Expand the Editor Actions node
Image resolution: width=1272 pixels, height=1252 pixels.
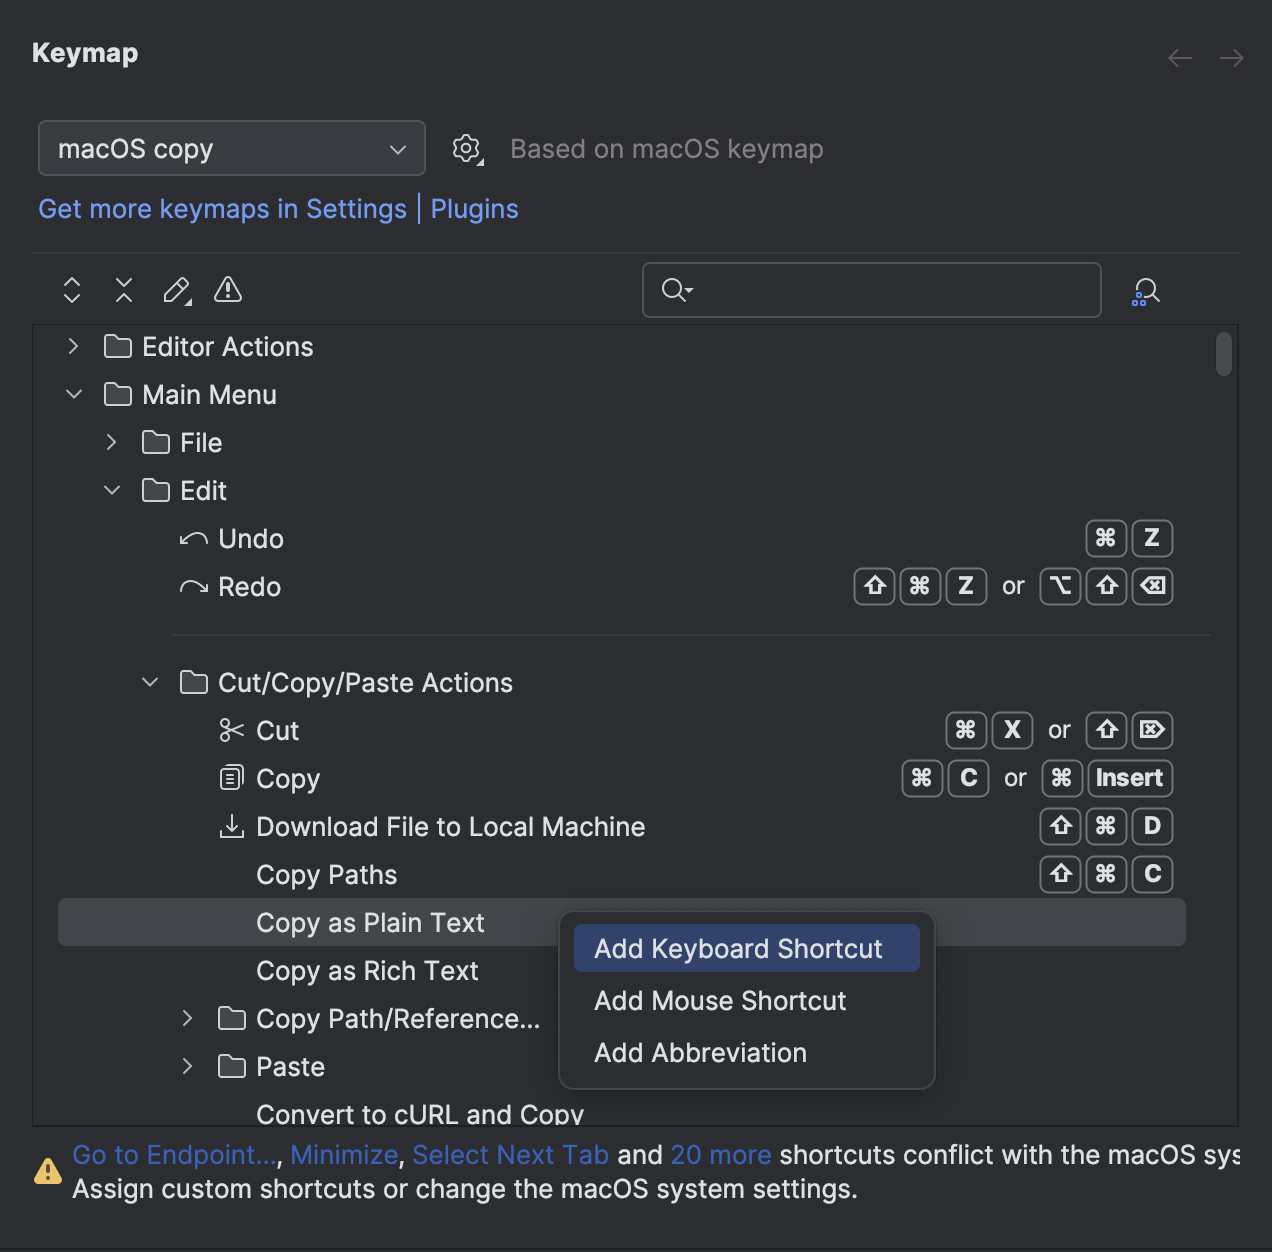72,346
